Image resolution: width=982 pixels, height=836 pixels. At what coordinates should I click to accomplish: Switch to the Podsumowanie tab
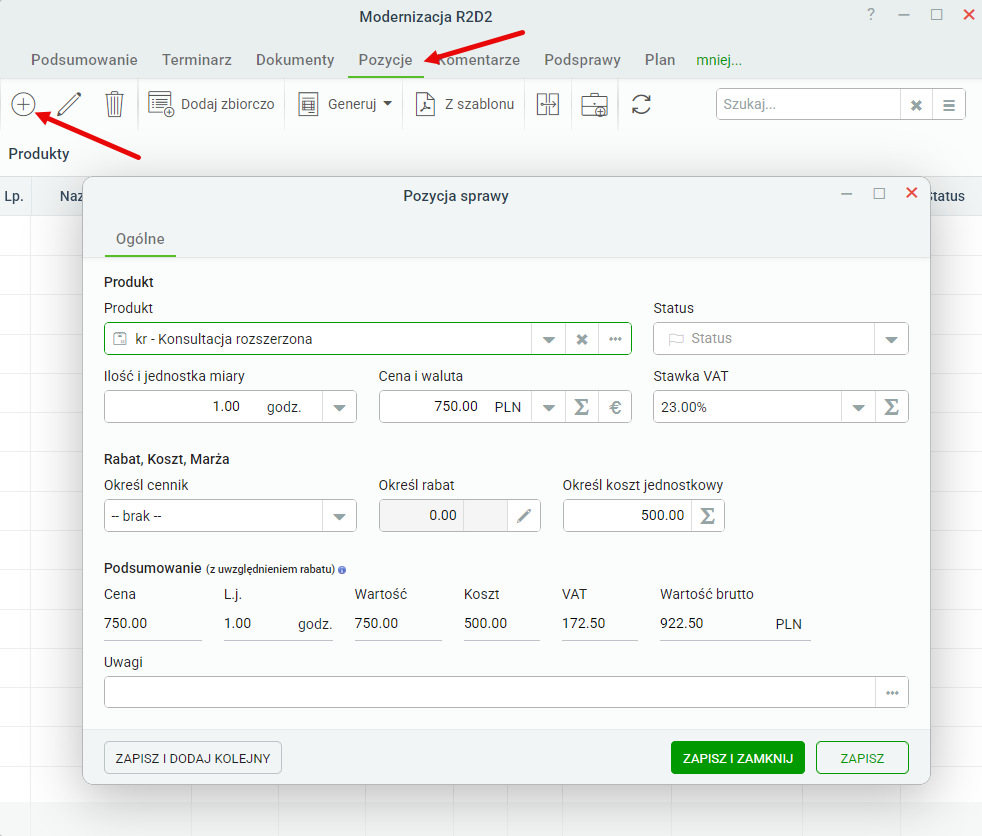(85, 59)
